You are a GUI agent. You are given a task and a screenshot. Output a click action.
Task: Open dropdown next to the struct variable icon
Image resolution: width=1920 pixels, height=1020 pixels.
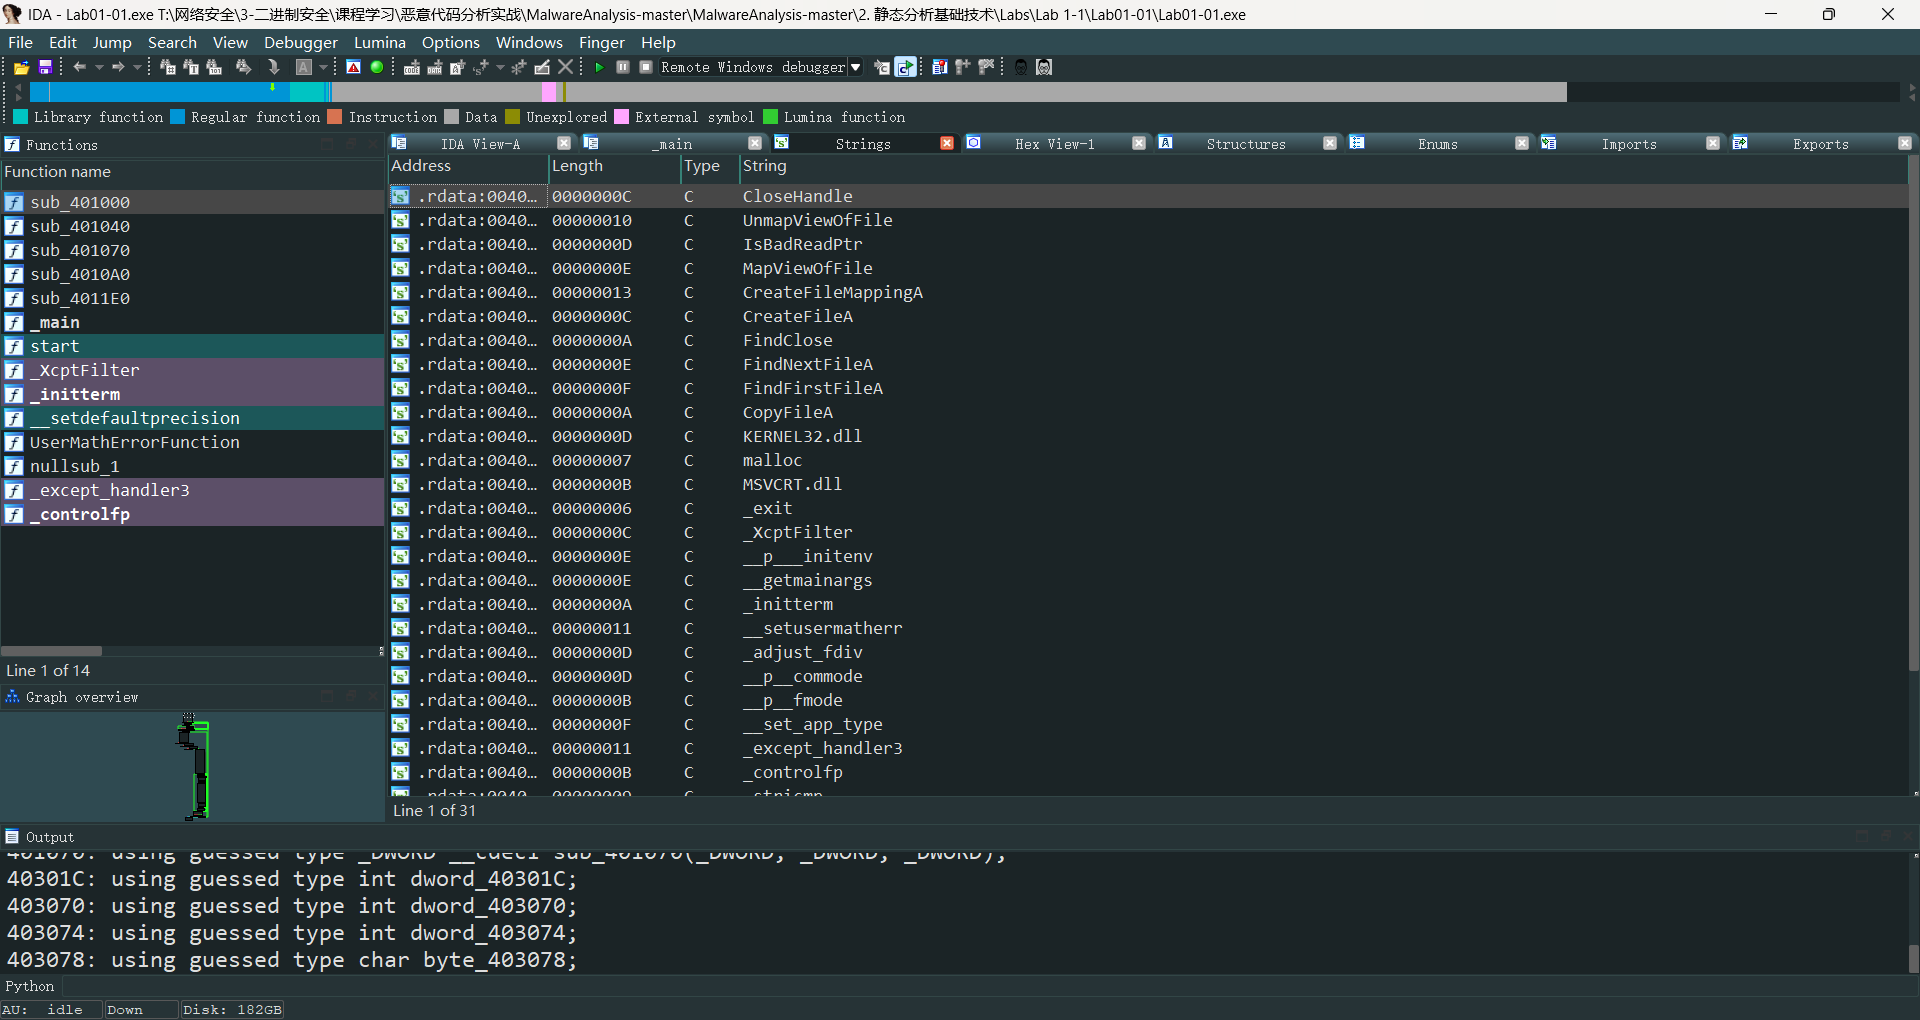pos(500,67)
